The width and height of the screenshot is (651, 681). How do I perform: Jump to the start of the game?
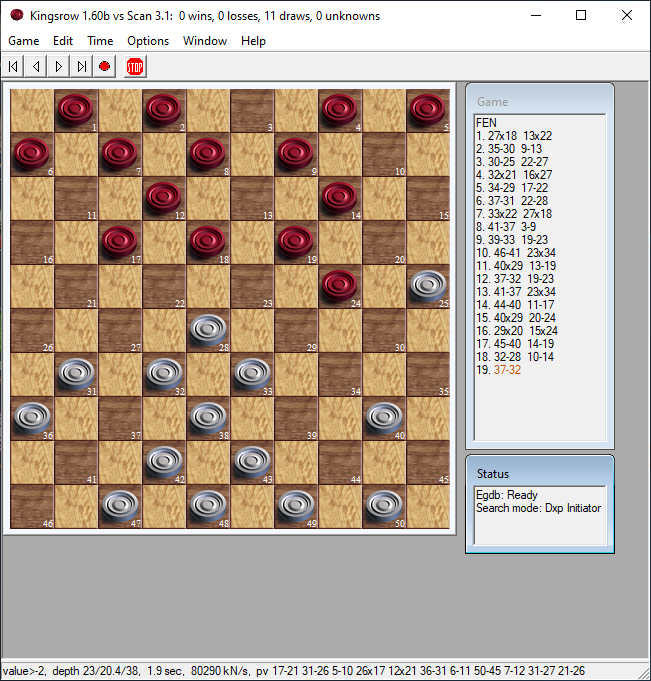click(x=14, y=66)
